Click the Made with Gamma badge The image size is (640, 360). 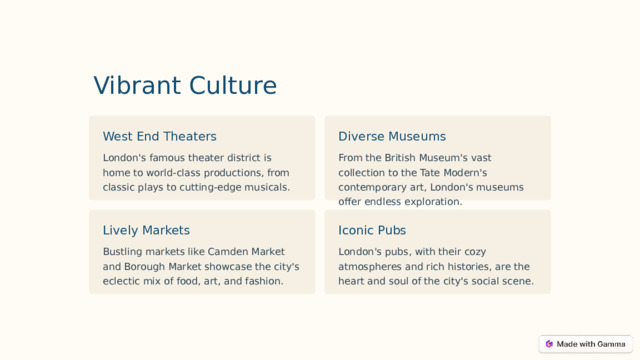[x=586, y=344]
